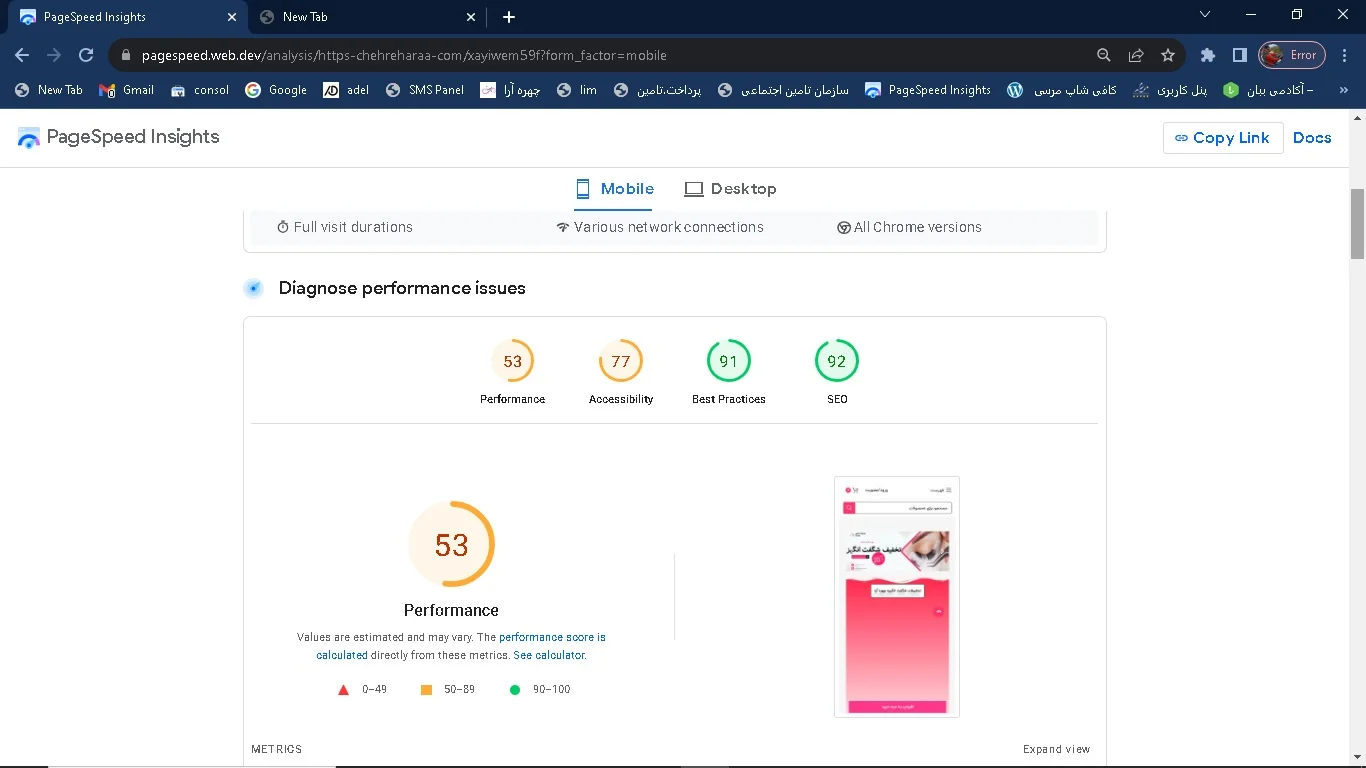Open the Docs link
The width and height of the screenshot is (1366, 768).
(1312, 138)
